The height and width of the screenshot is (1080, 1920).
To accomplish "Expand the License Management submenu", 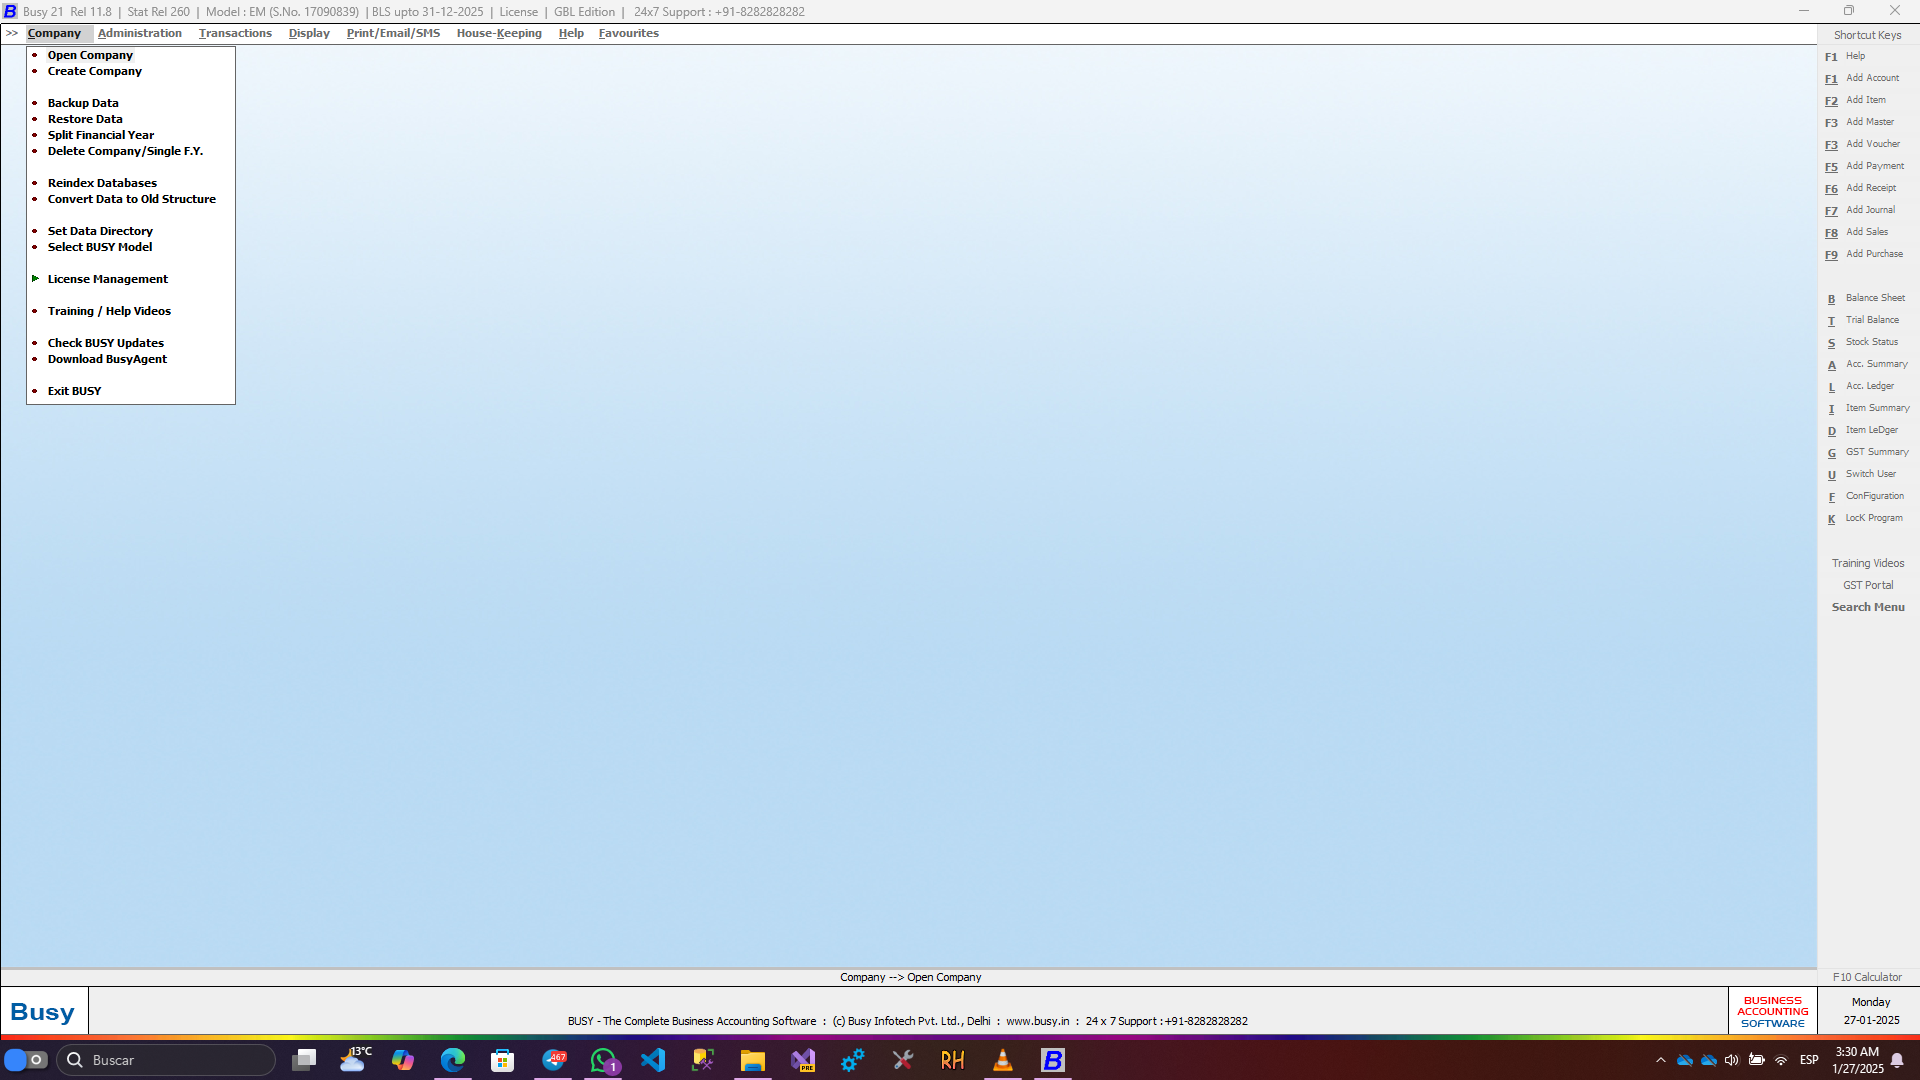I will pyautogui.click(x=108, y=279).
